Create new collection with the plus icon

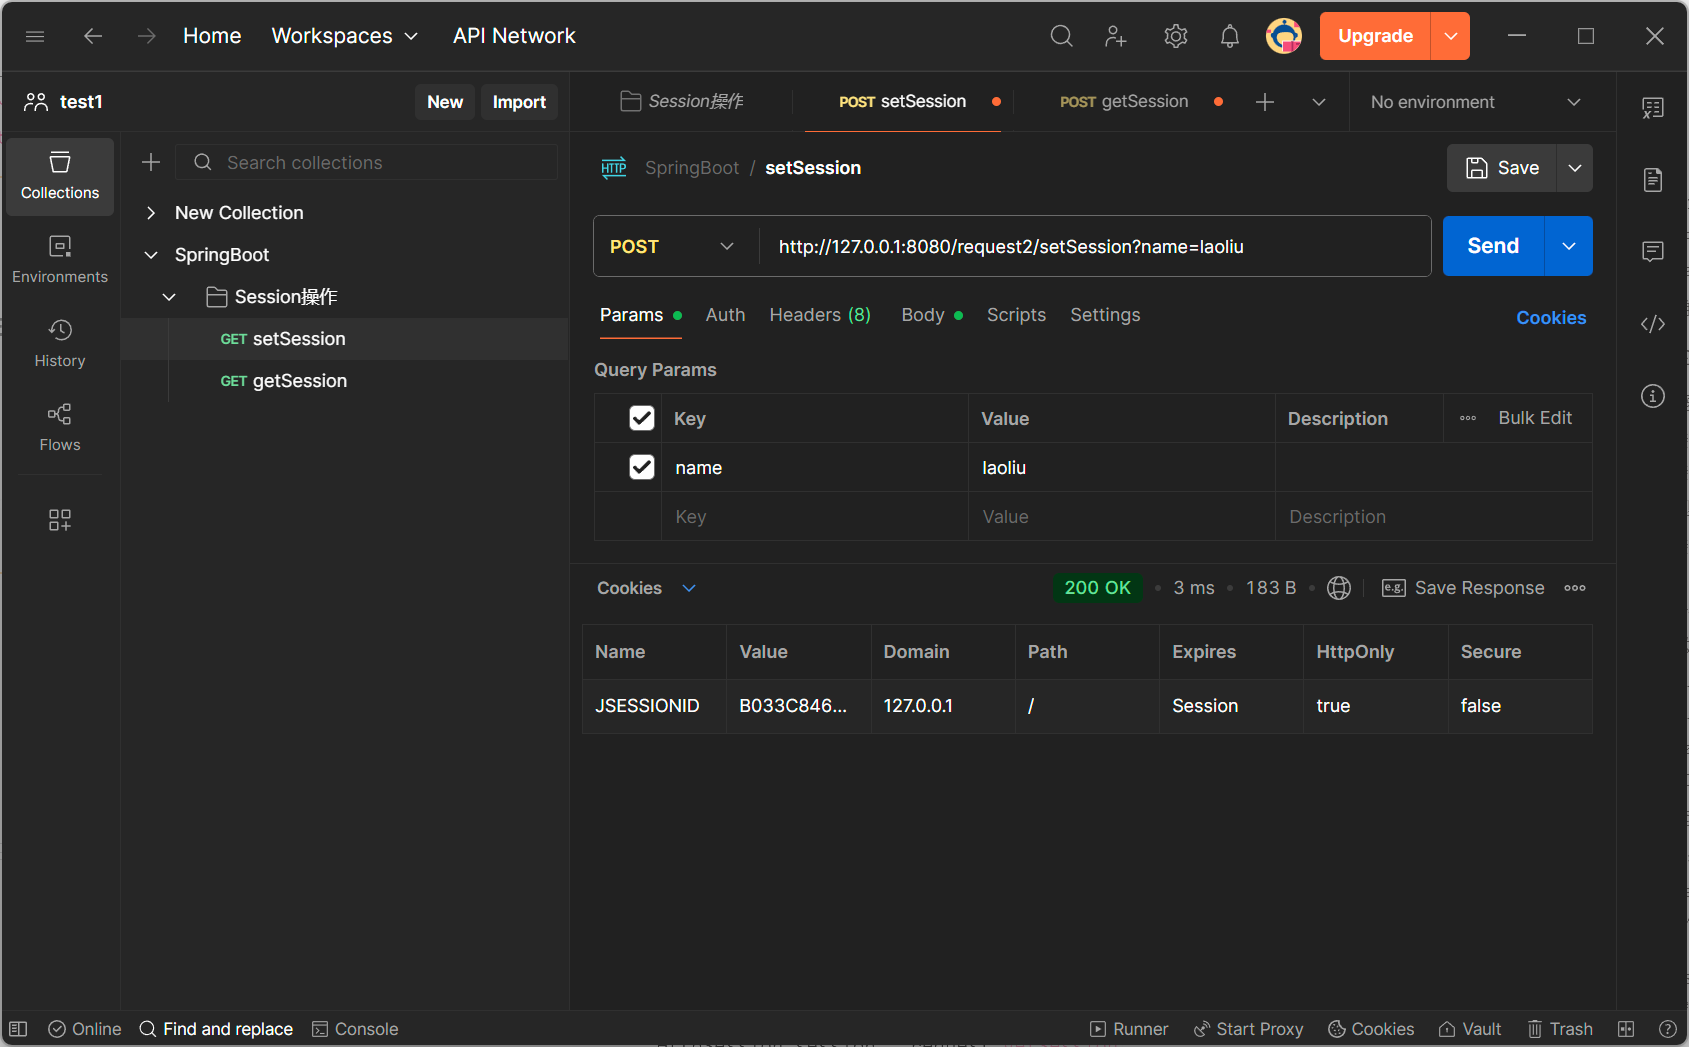[151, 162]
